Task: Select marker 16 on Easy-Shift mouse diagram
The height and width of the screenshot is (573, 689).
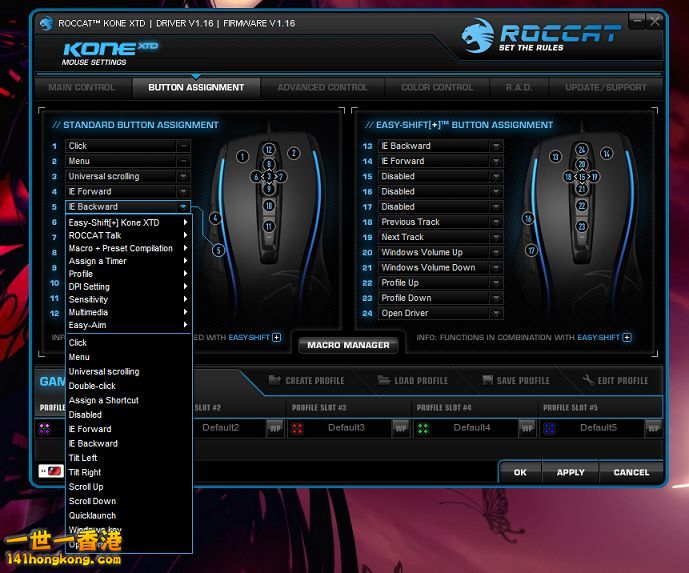Action: 528,218
